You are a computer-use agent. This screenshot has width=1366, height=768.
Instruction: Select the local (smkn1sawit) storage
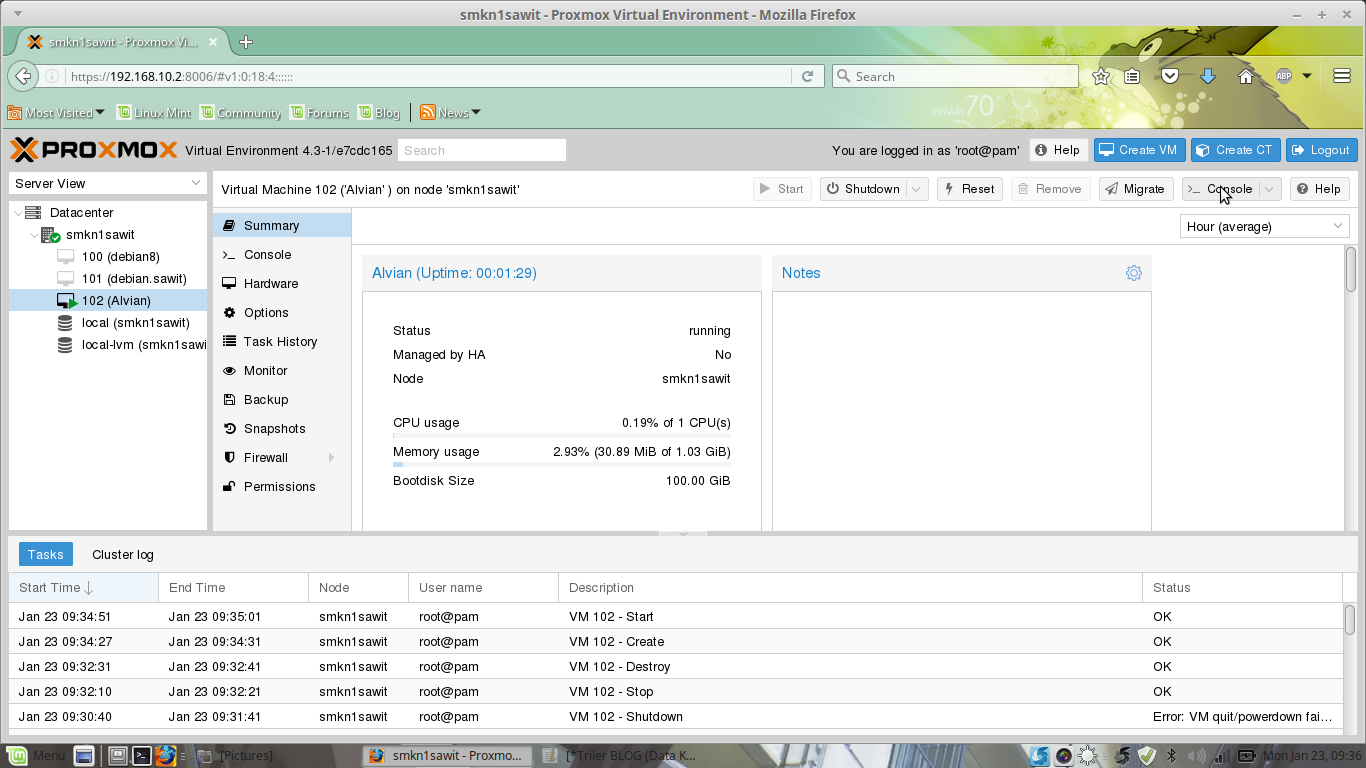pos(108,323)
